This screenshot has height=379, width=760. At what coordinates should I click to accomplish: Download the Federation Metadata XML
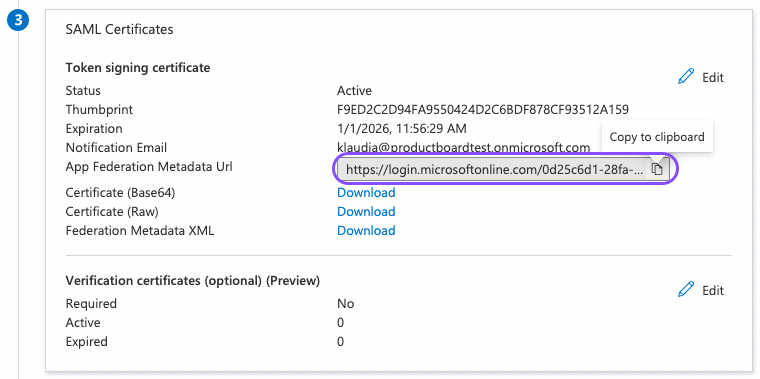coord(366,230)
